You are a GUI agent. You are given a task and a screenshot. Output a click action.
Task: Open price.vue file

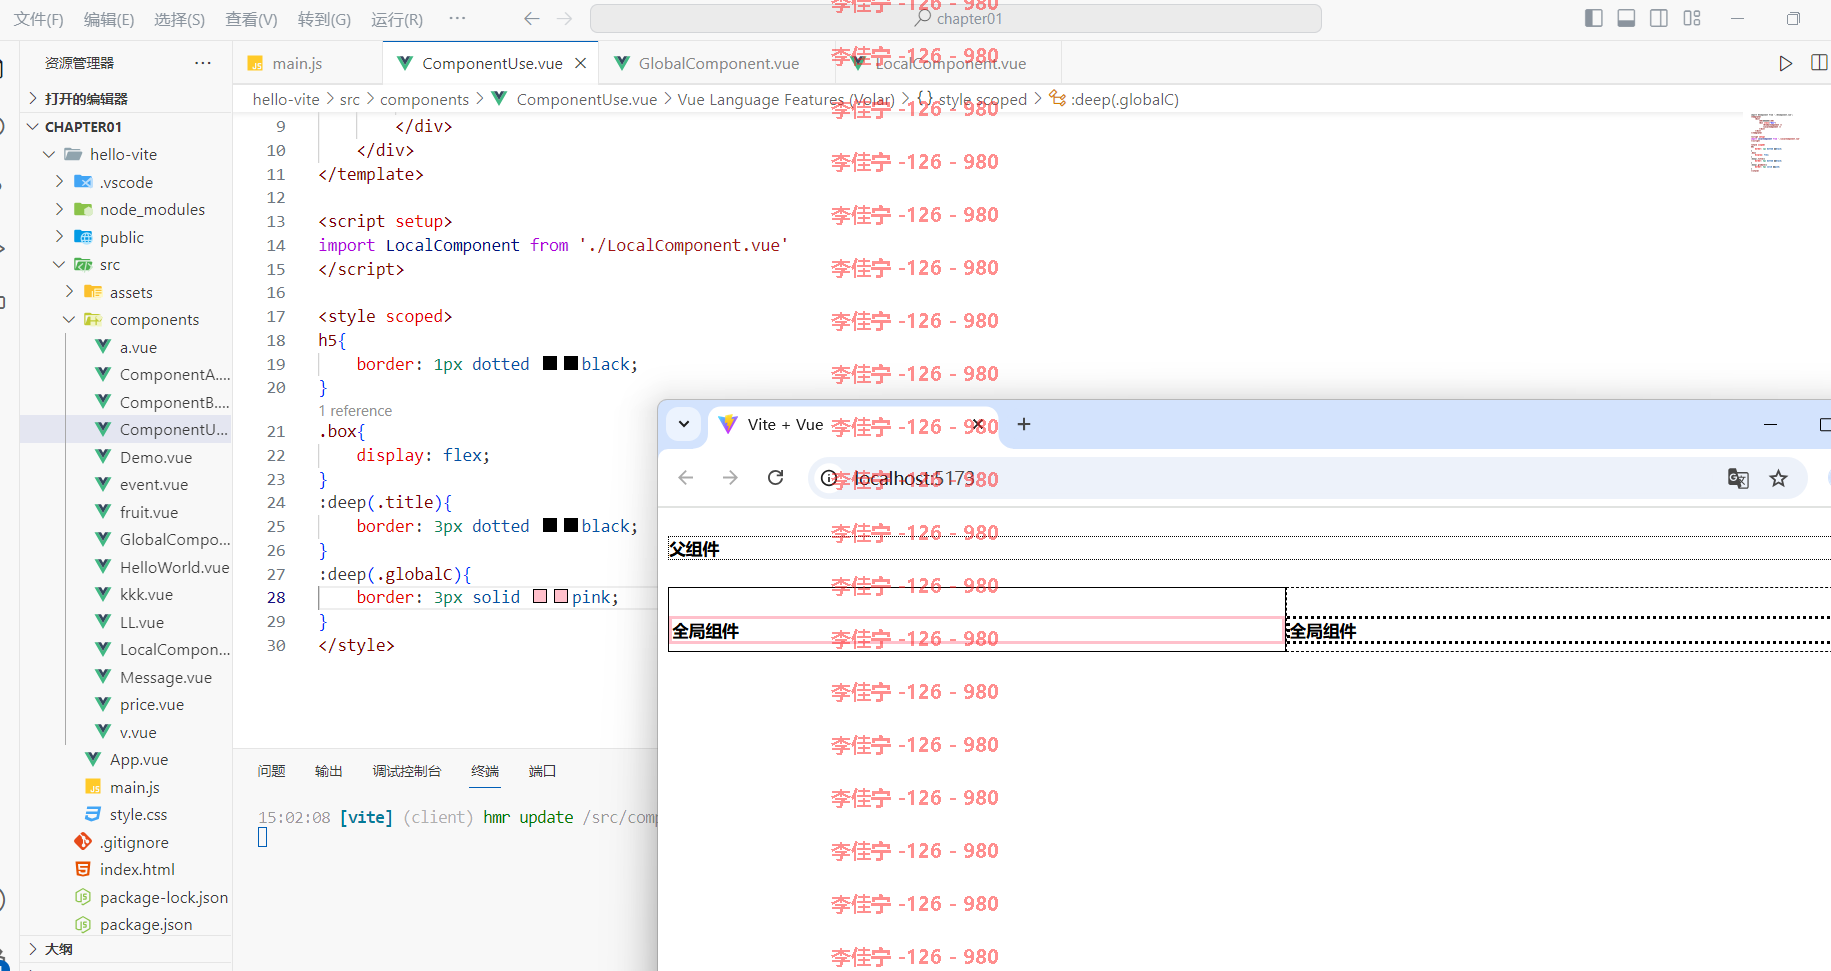tap(152, 704)
